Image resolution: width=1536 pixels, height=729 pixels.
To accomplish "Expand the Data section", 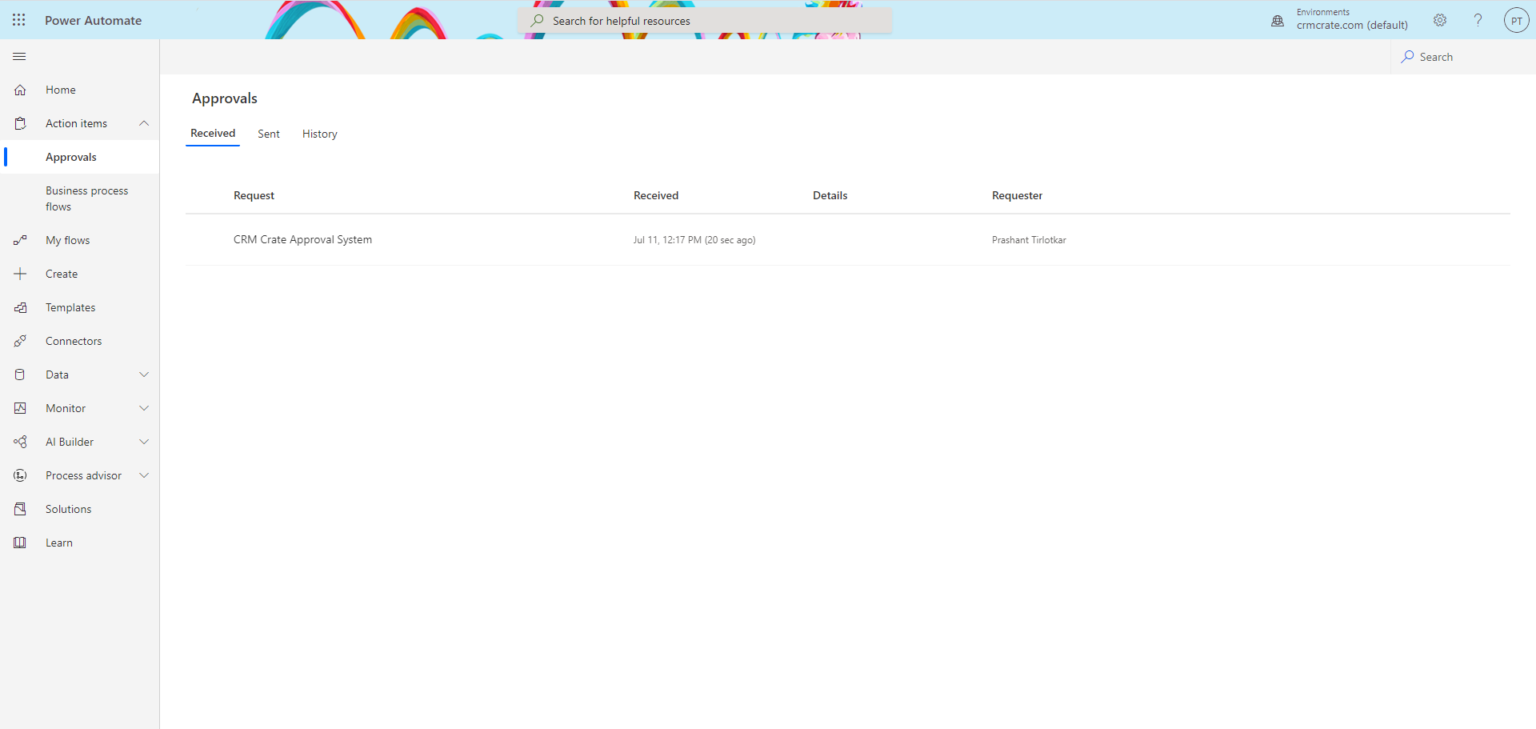I will tap(143, 374).
